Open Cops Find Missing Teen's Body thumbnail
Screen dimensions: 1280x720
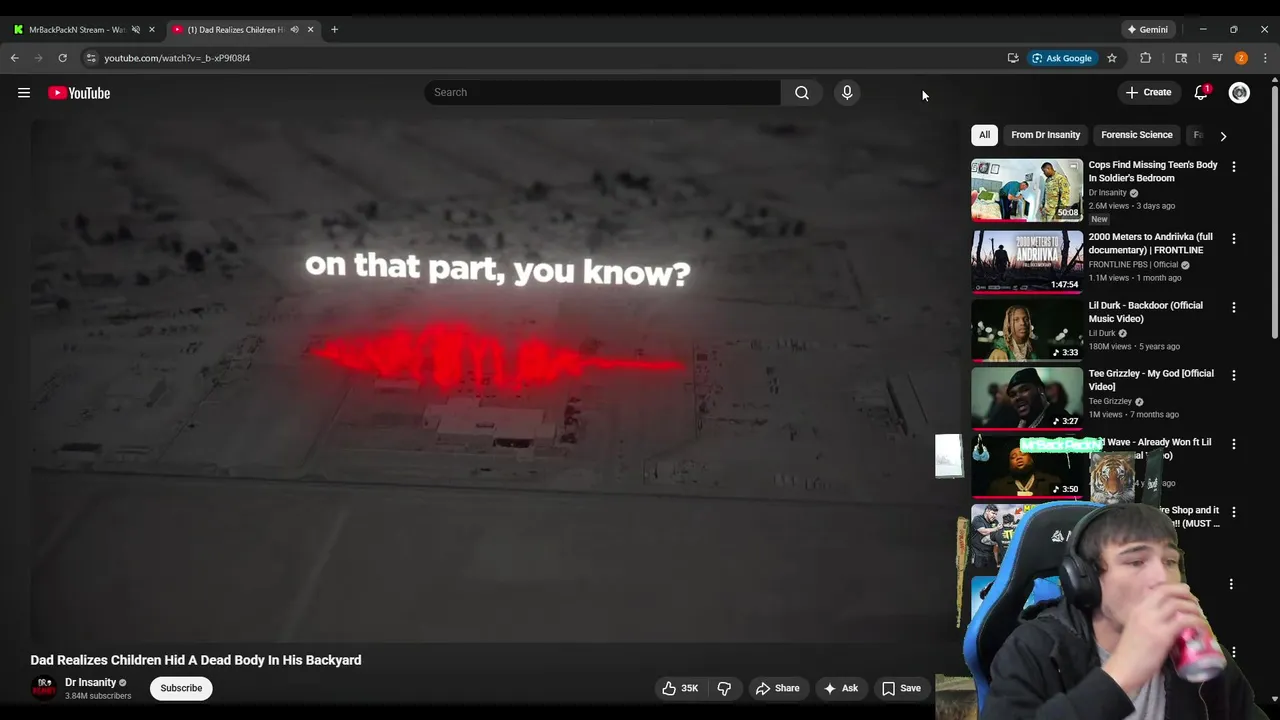click(1027, 190)
